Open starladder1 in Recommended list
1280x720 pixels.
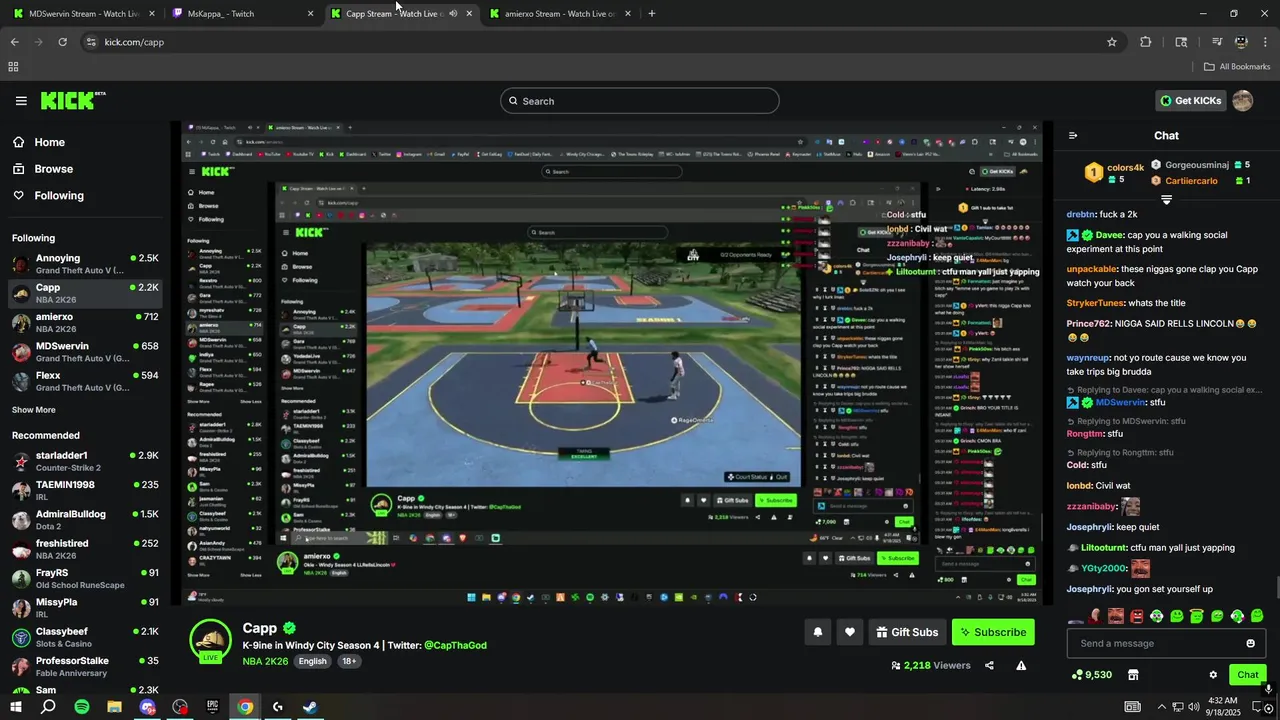tap(85, 461)
